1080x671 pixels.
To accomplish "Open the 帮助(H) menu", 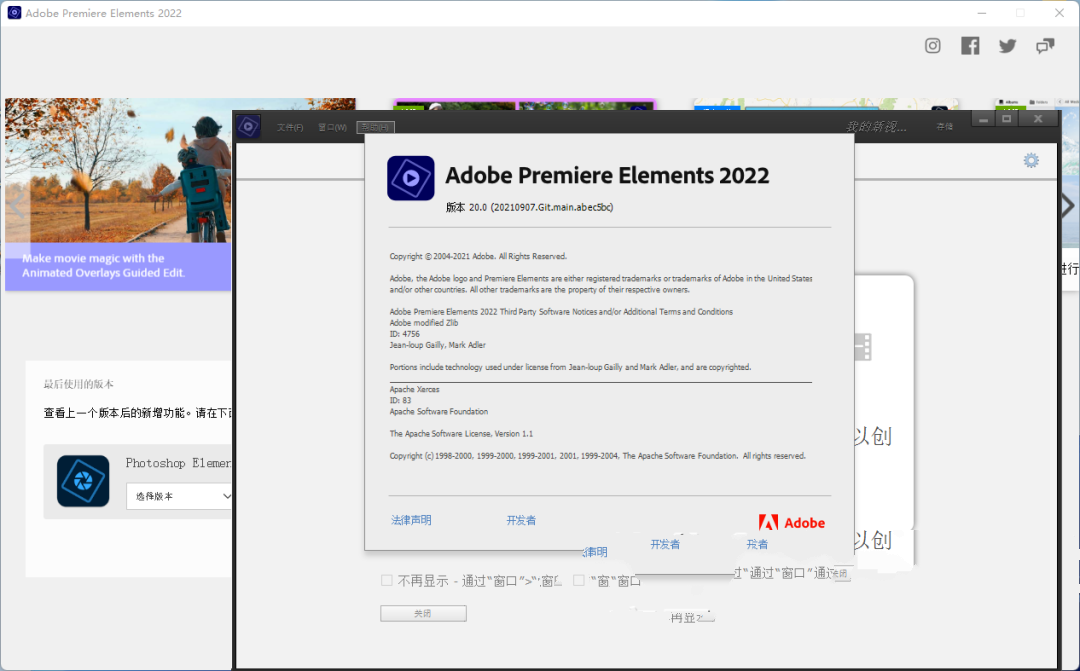I will 375,127.
